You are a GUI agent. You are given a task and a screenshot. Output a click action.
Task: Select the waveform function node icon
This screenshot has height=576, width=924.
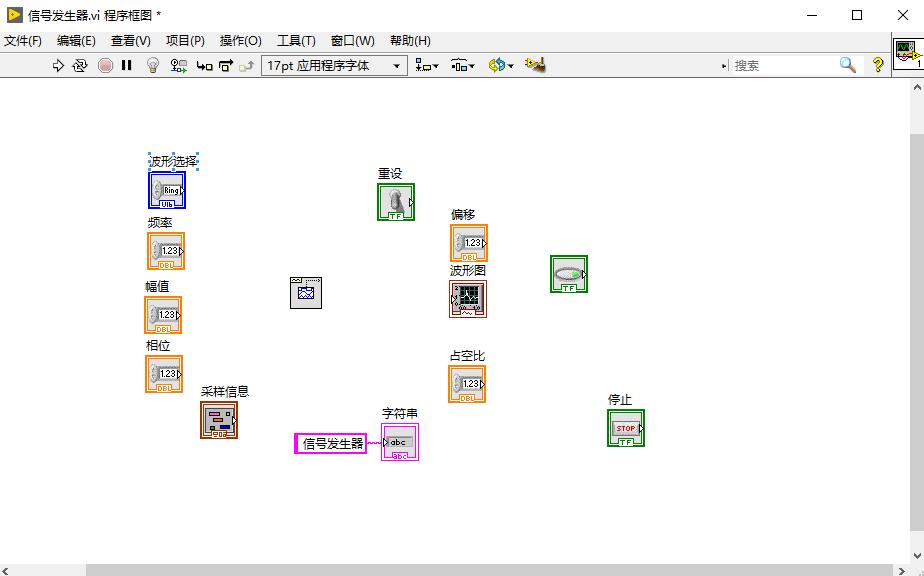[306, 293]
